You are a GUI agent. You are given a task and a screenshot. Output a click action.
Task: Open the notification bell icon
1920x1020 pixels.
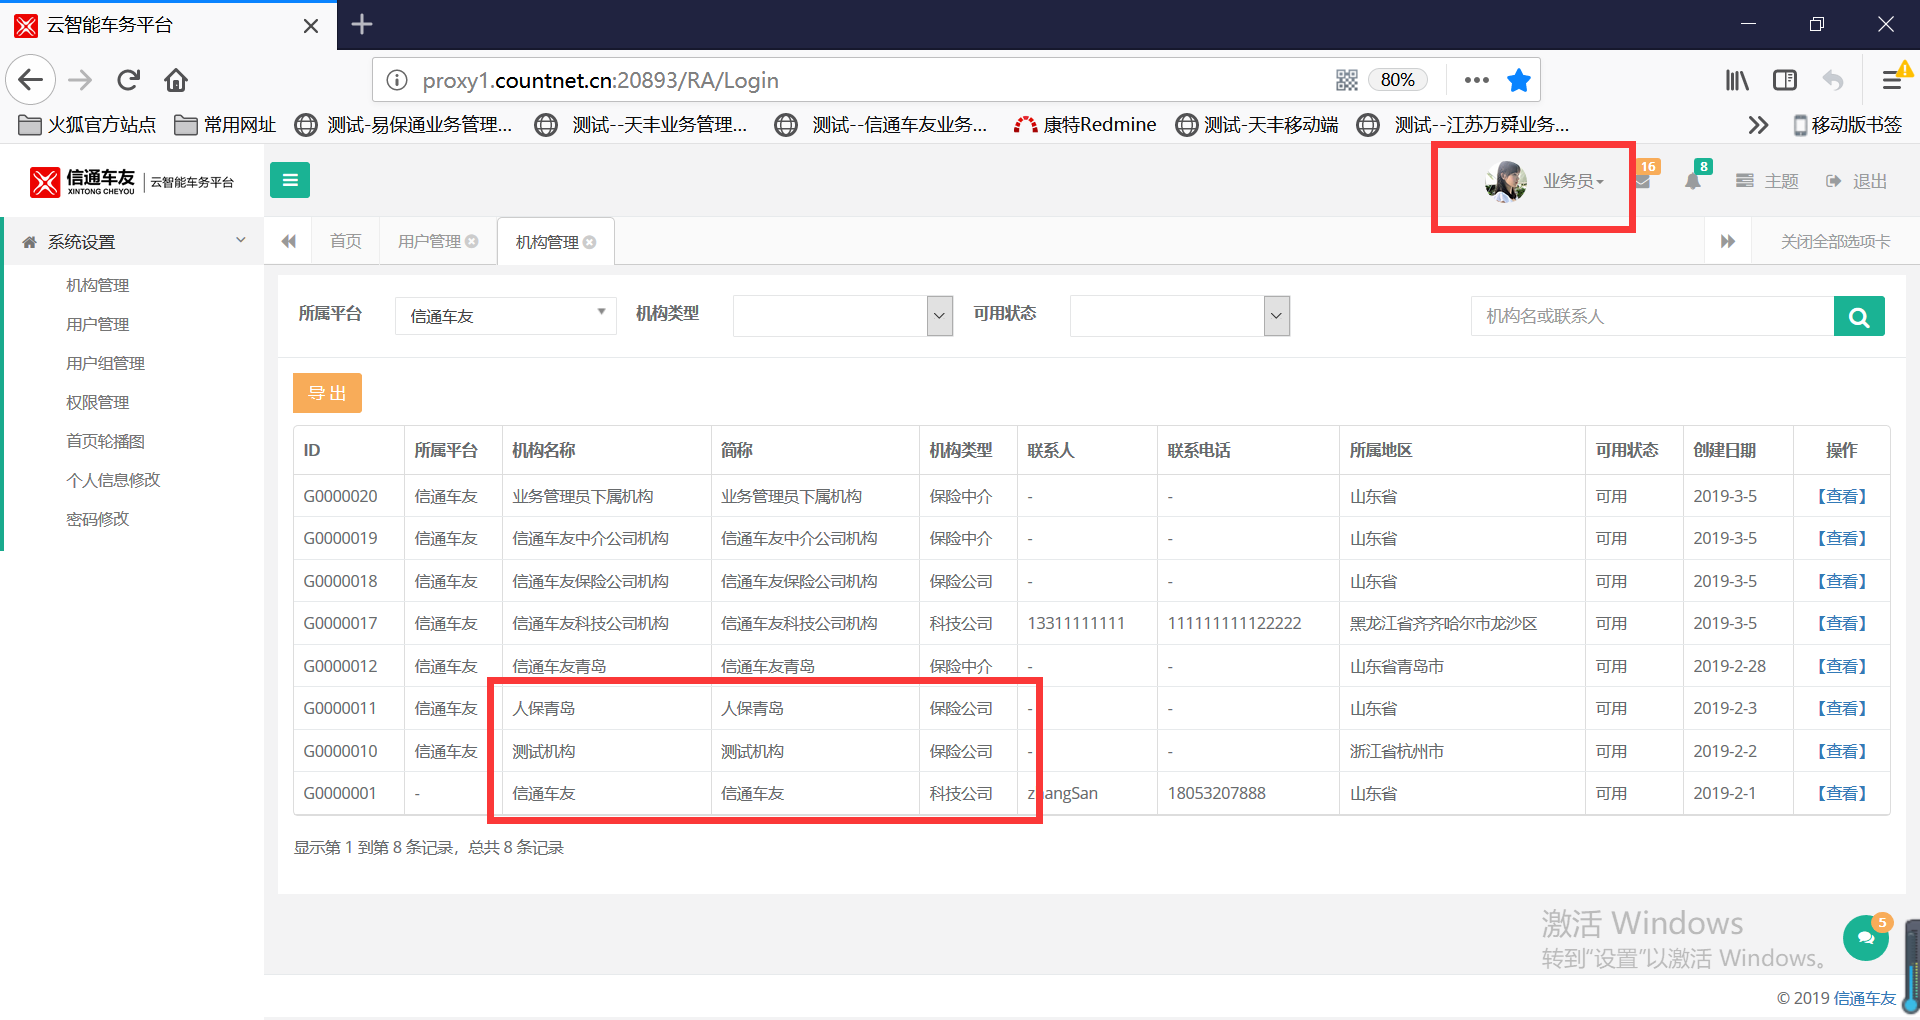(x=1692, y=181)
